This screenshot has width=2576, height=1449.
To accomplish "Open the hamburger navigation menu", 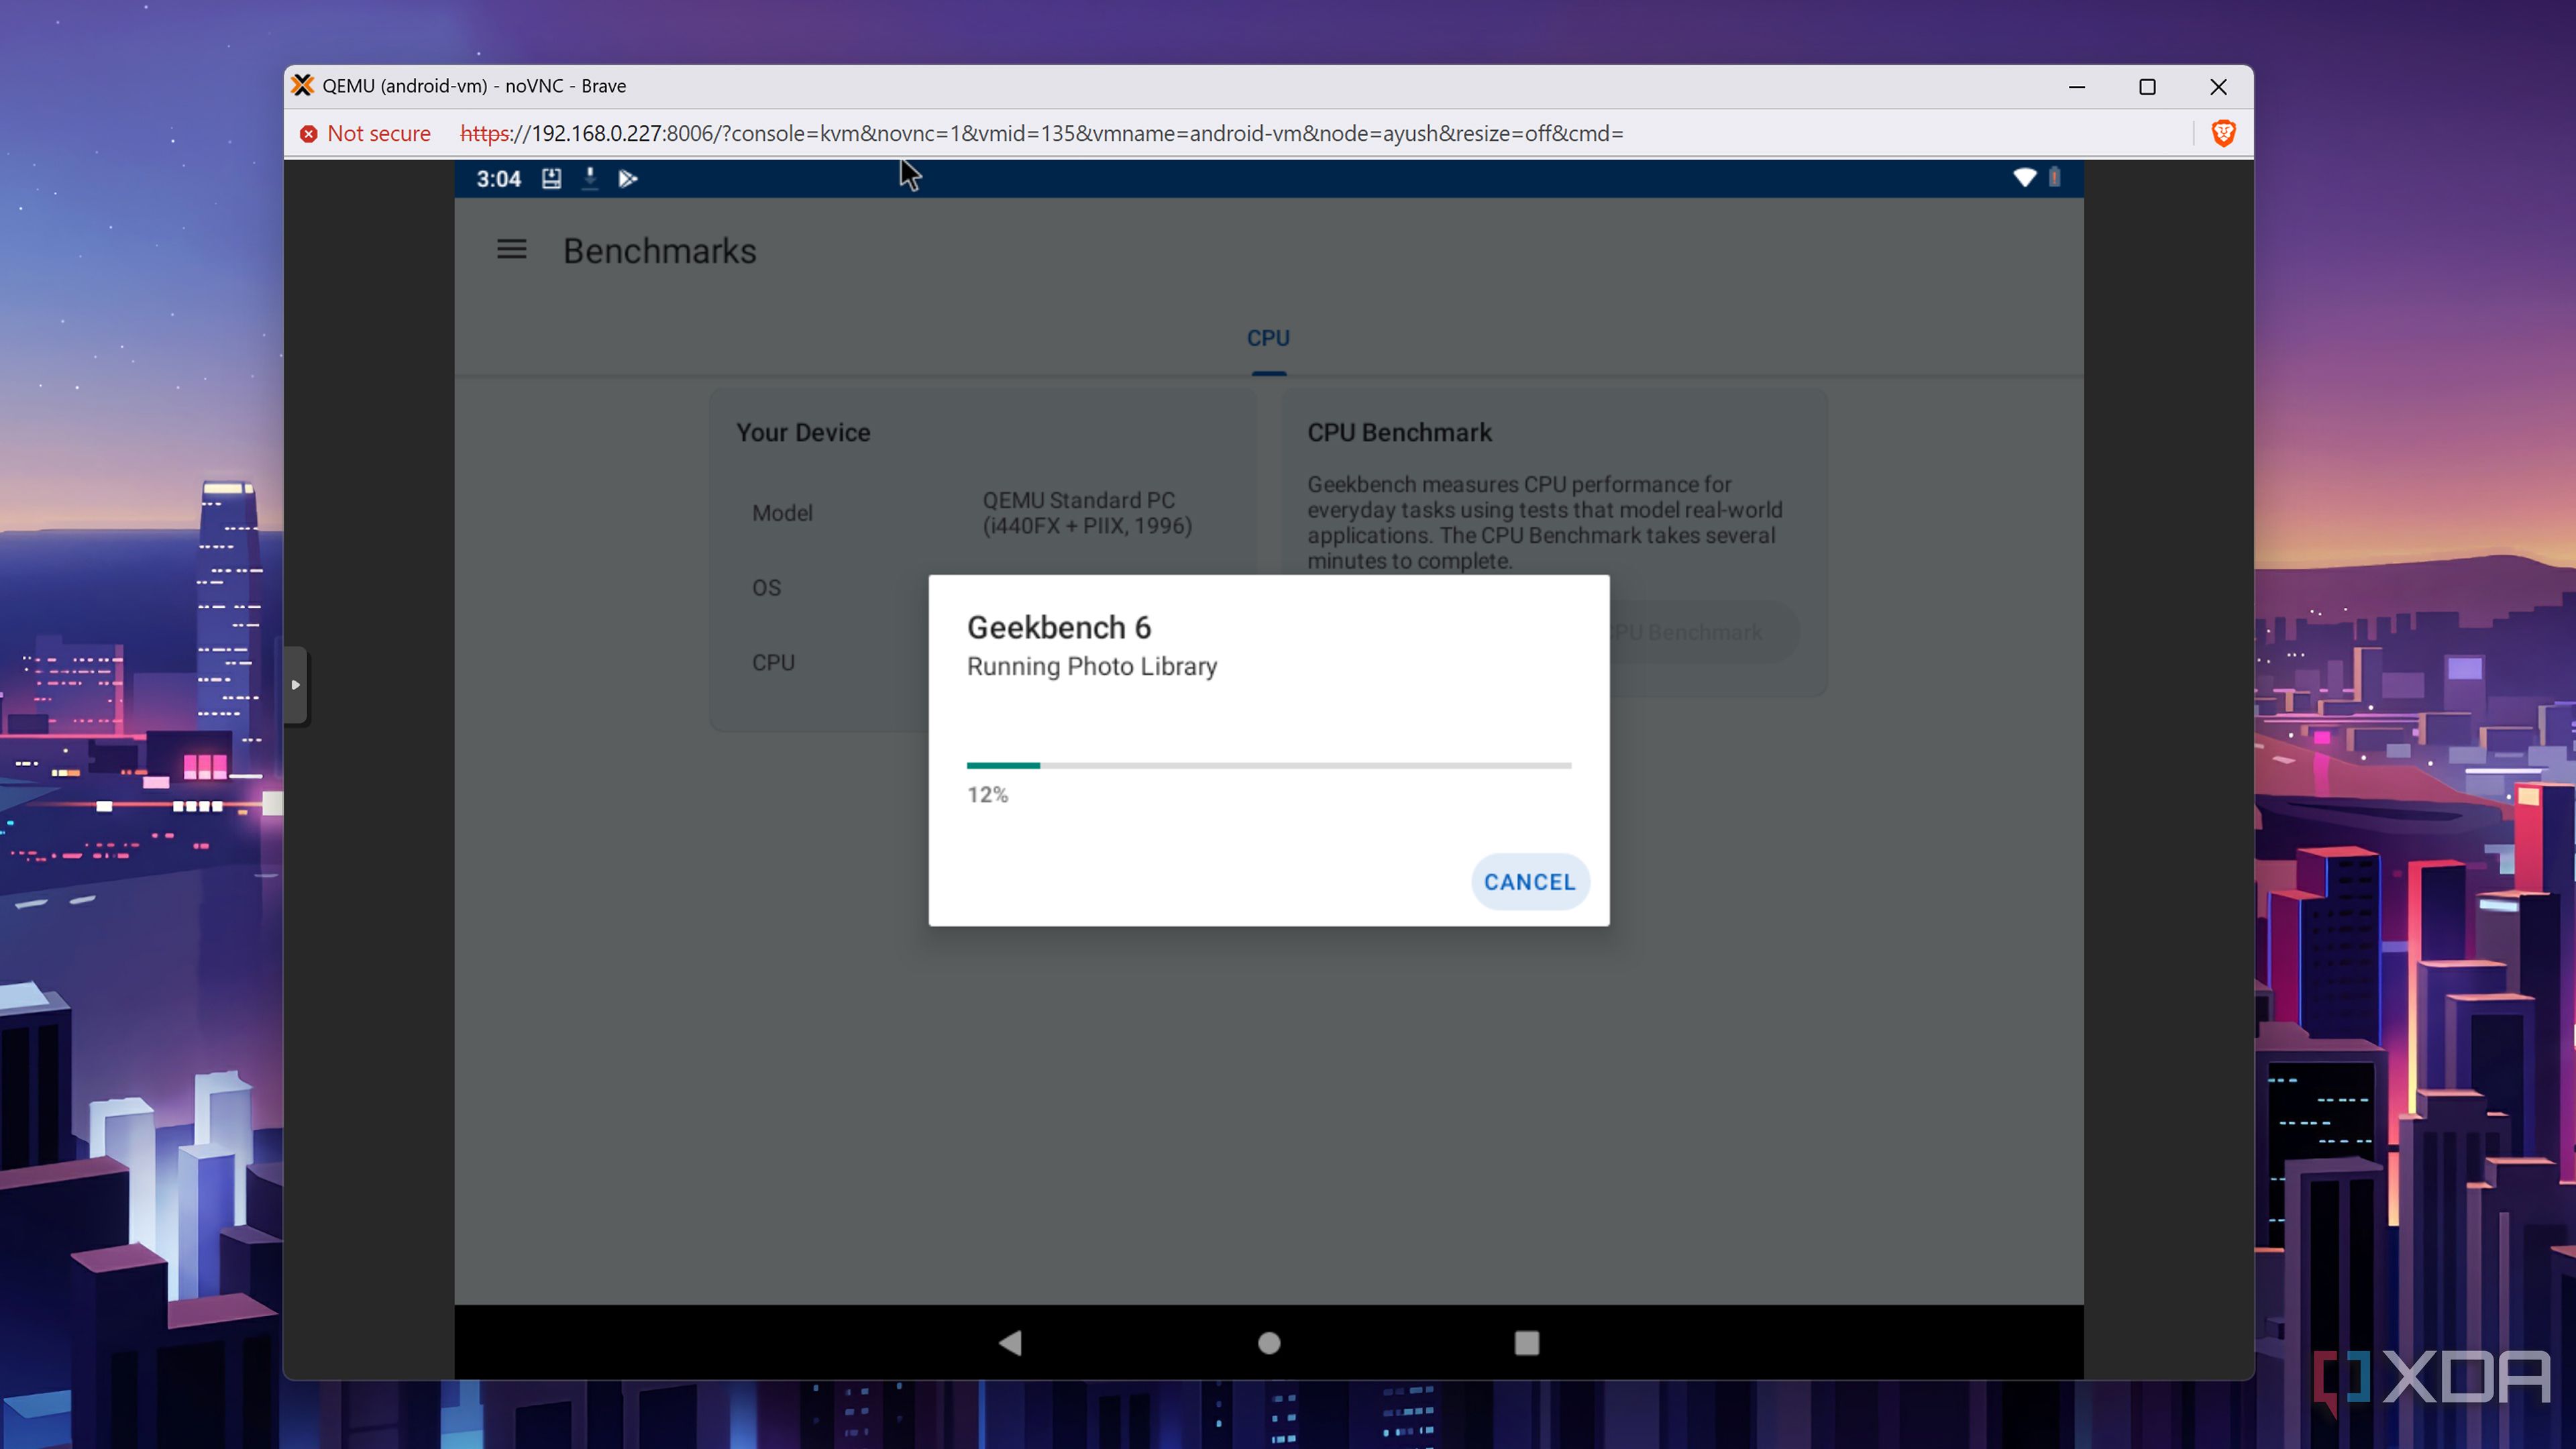I will (x=511, y=249).
